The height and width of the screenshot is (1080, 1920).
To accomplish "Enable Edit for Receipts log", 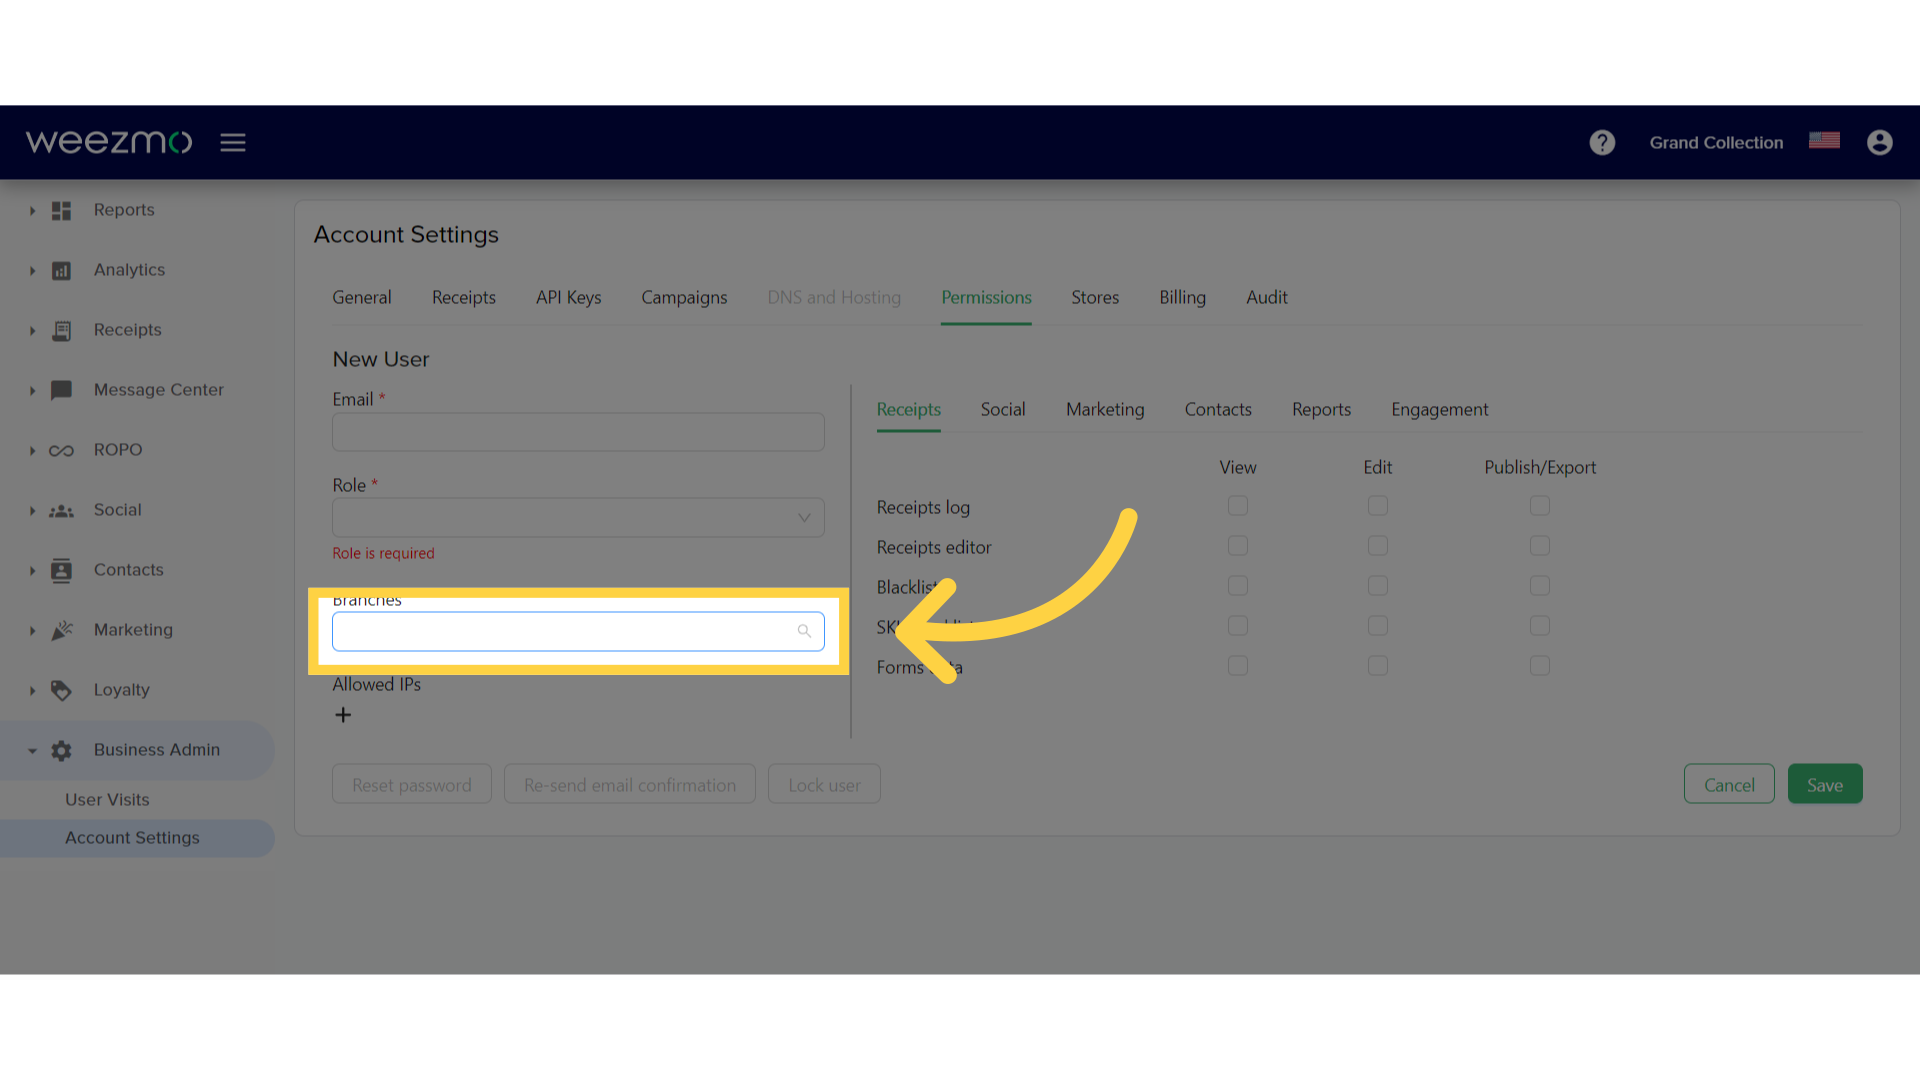I will click(1378, 506).
